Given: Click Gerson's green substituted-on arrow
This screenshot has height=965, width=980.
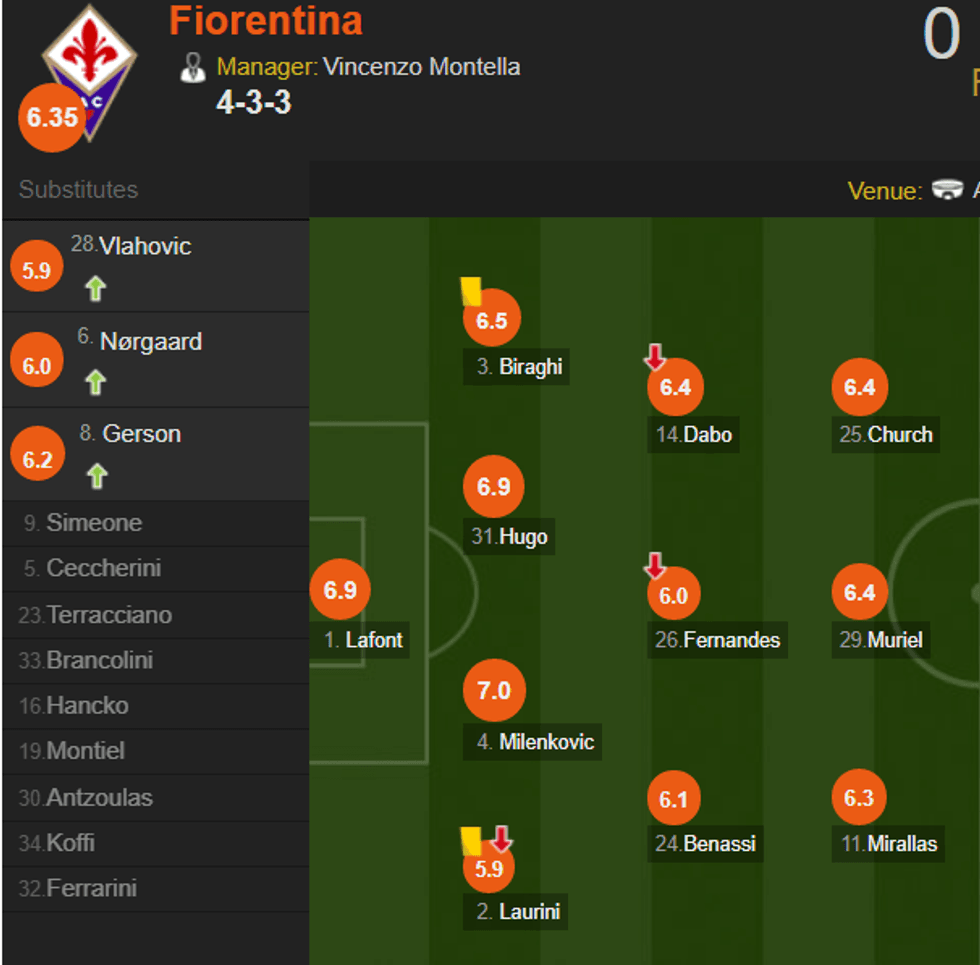Looking at the screenshot, I should 96,476.
